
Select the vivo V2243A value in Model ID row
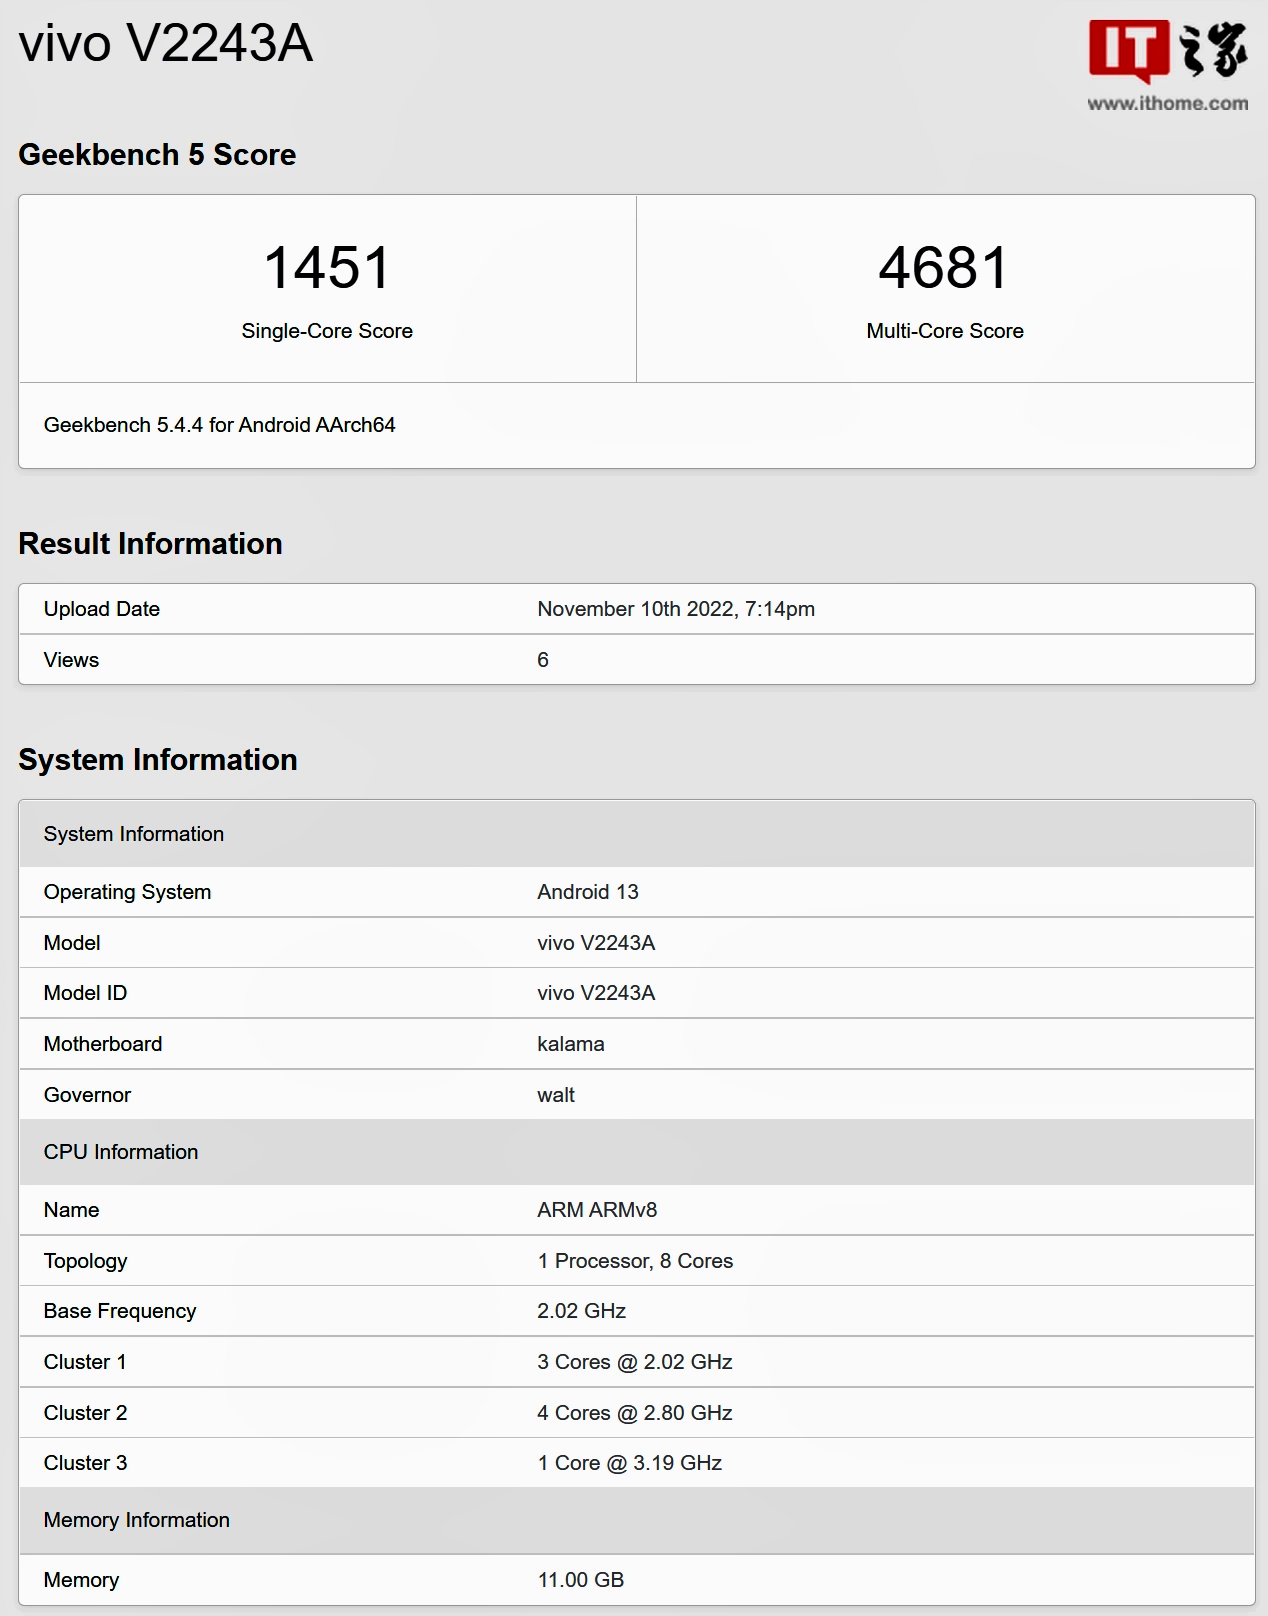click(596, 993)
